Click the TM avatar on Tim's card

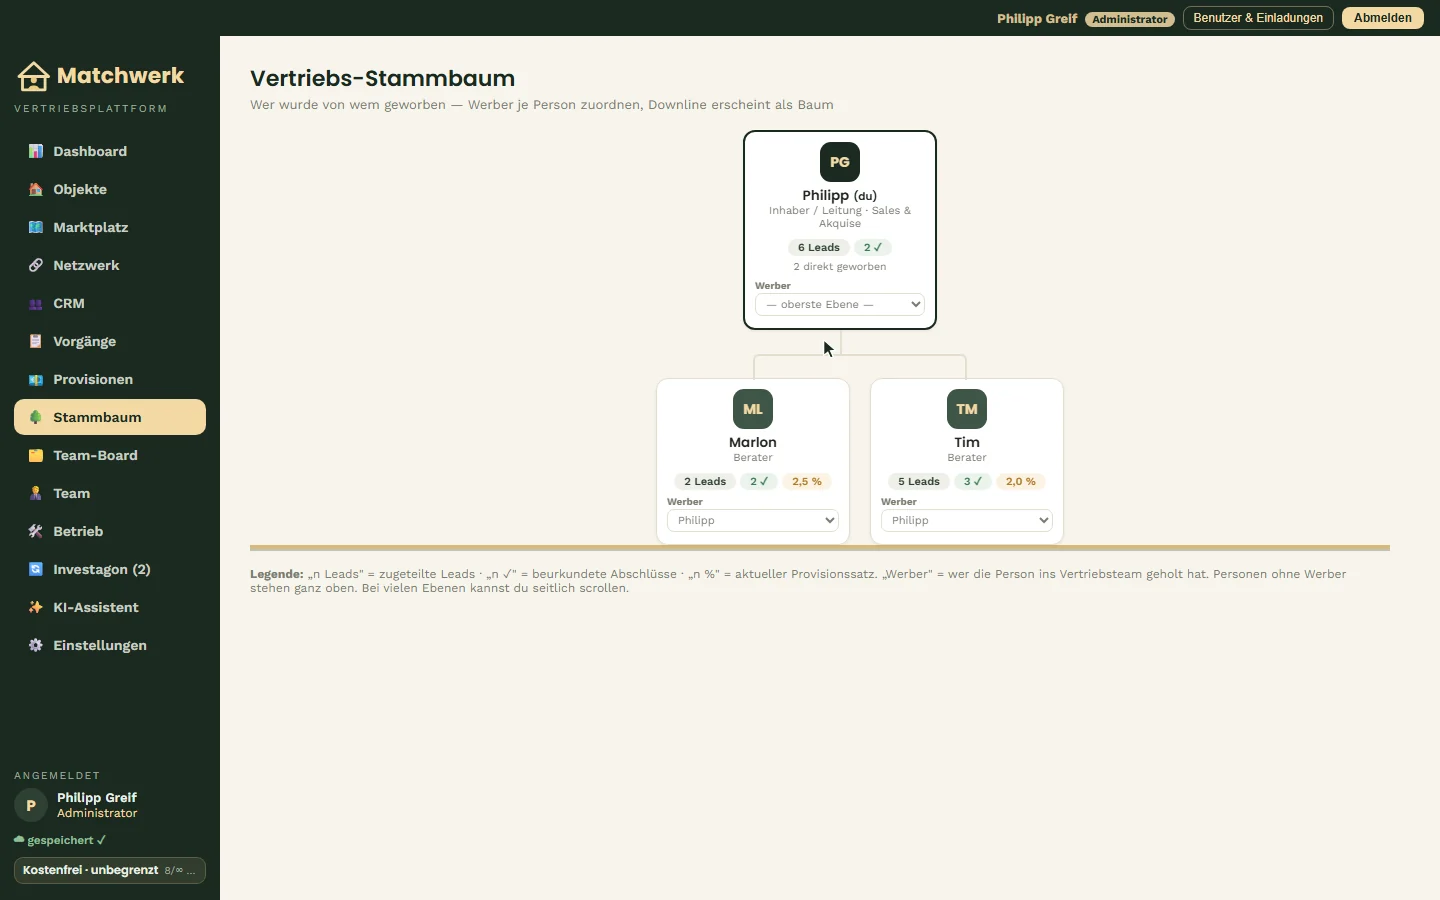[967, 409]
